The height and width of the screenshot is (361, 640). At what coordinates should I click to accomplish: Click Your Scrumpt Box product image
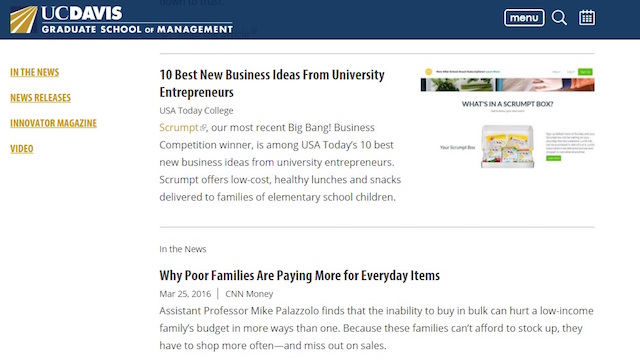pyautogui.click(x=507, y=146)
